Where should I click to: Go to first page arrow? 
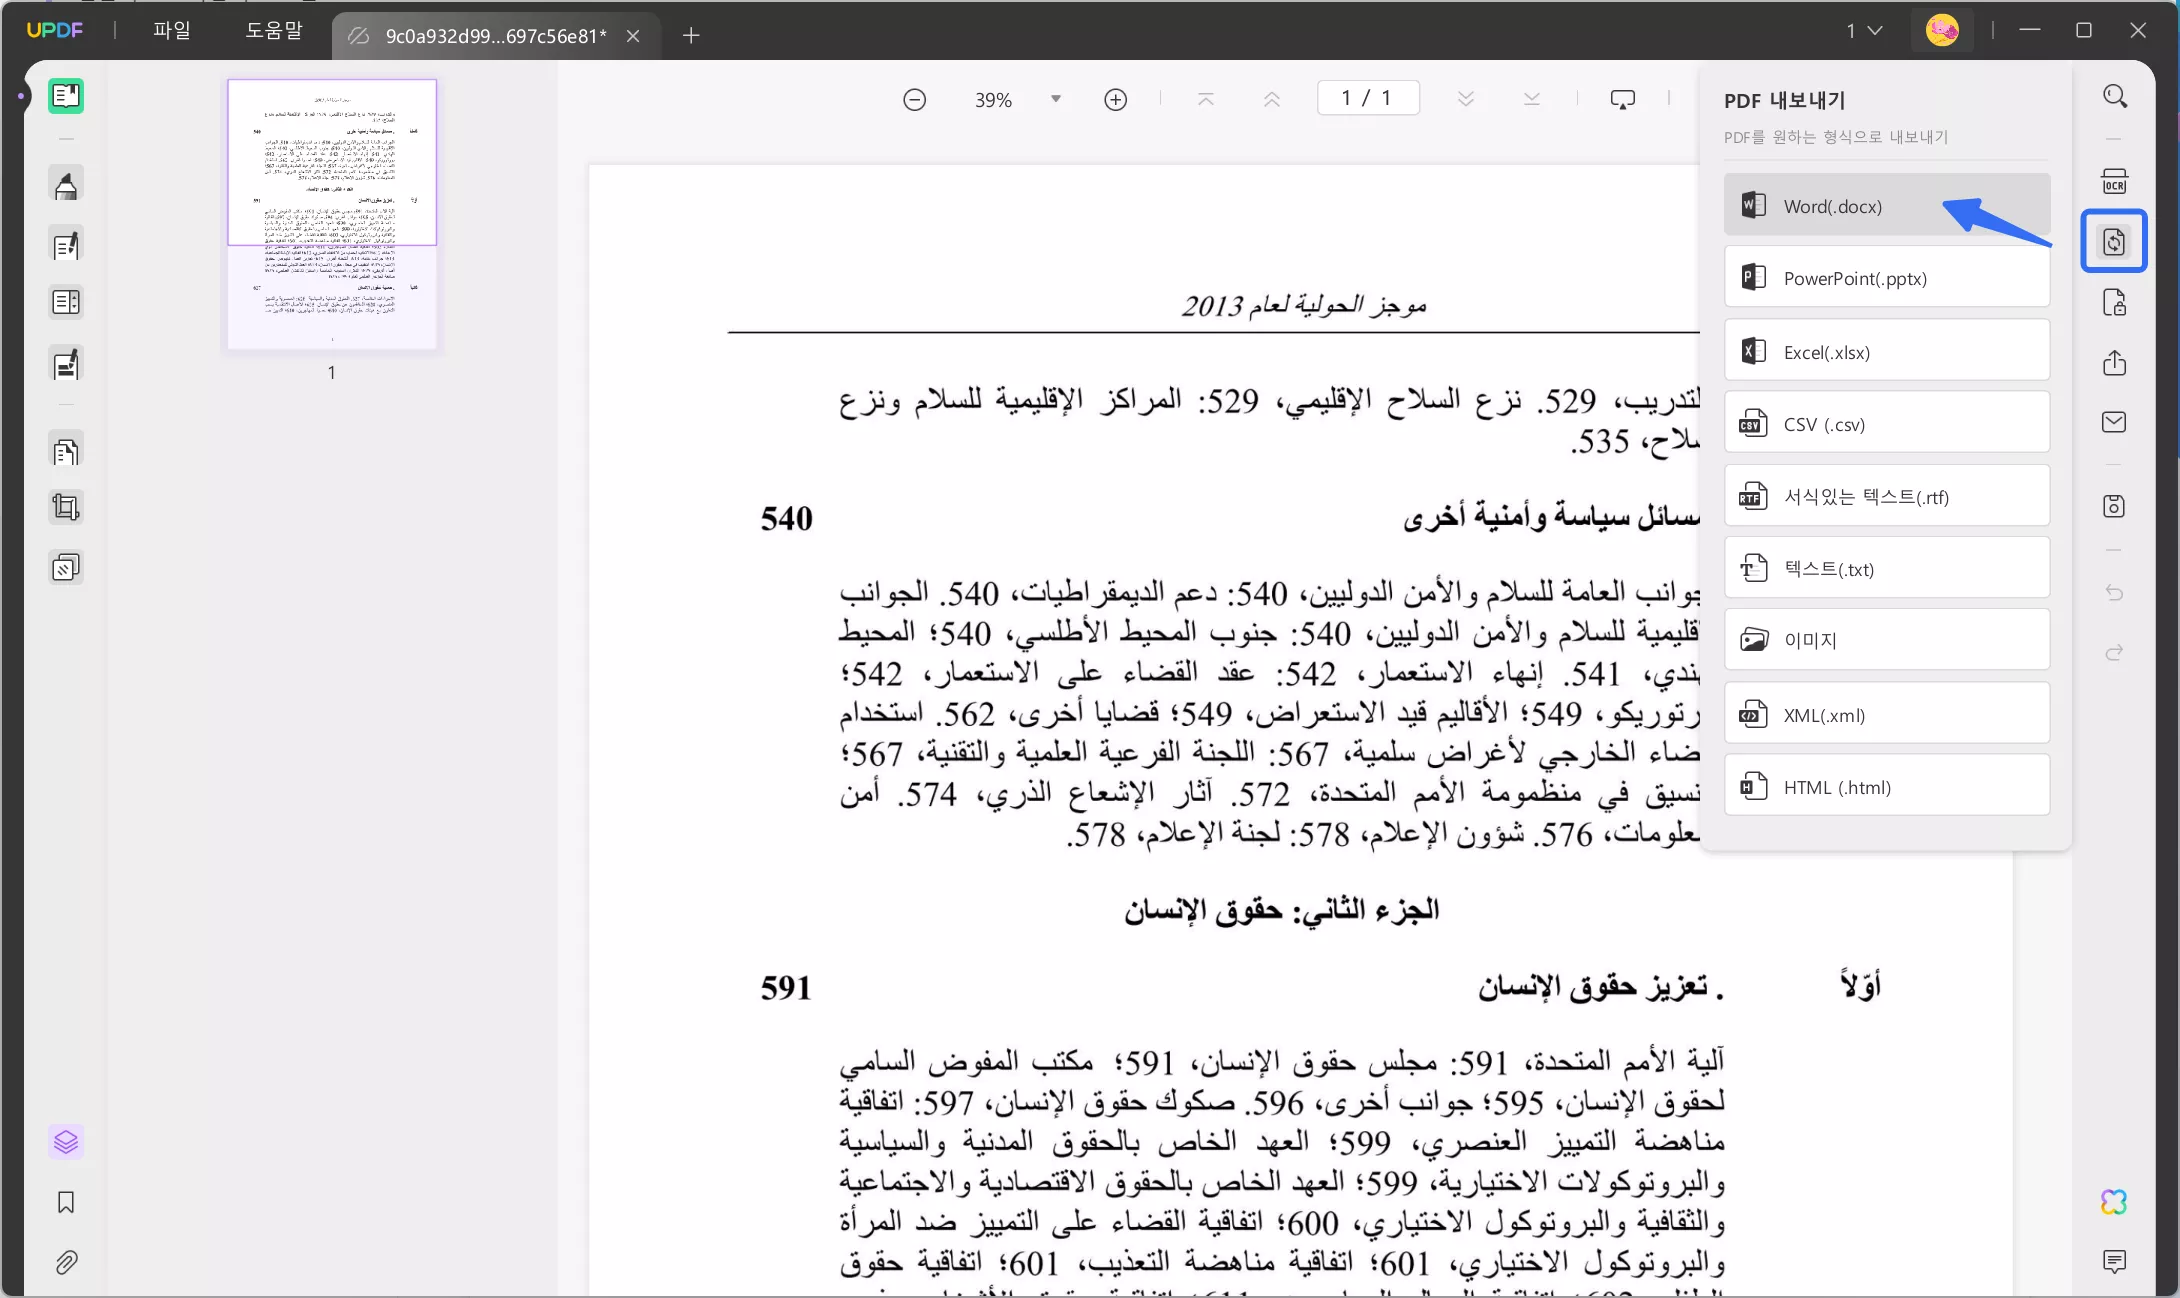click(1206, 99)
